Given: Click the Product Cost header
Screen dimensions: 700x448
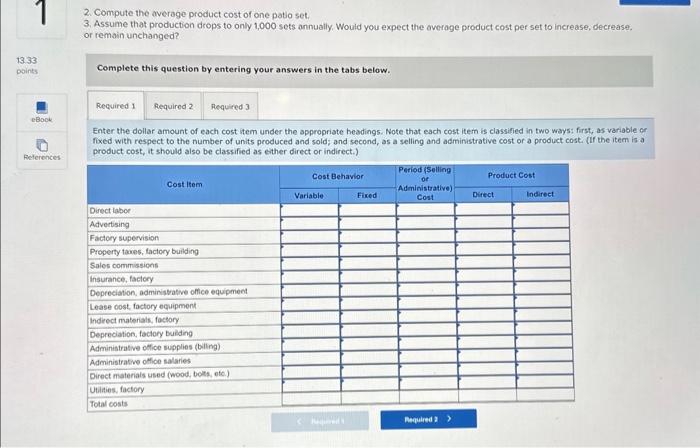Looking at the screenshot, I should coord(511,175).
